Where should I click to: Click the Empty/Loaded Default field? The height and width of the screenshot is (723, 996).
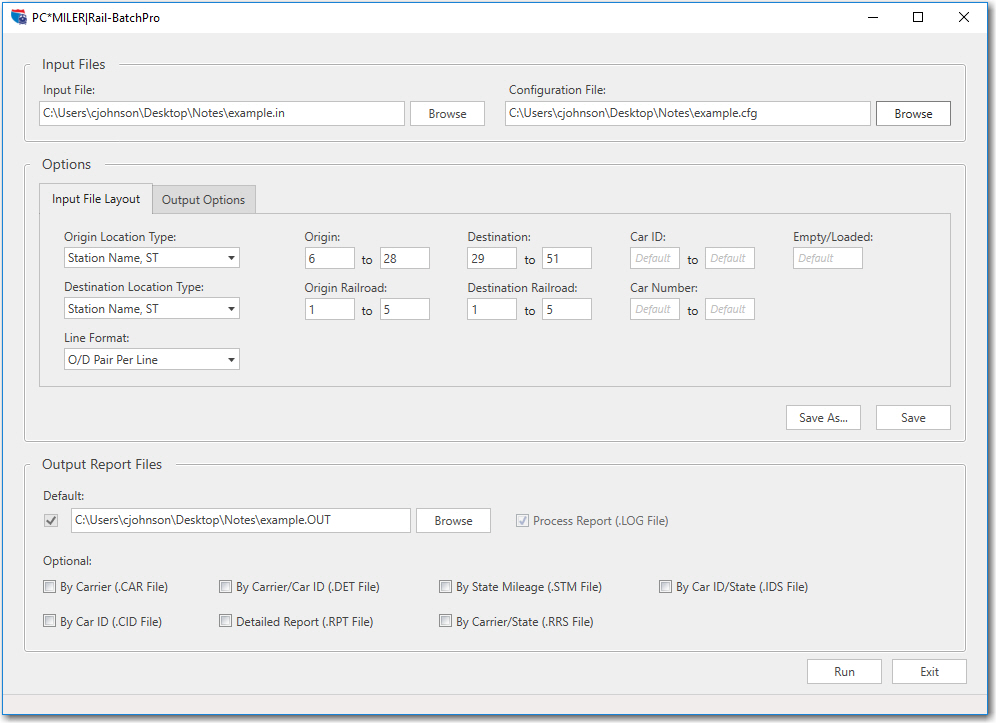tap(828, 259)
